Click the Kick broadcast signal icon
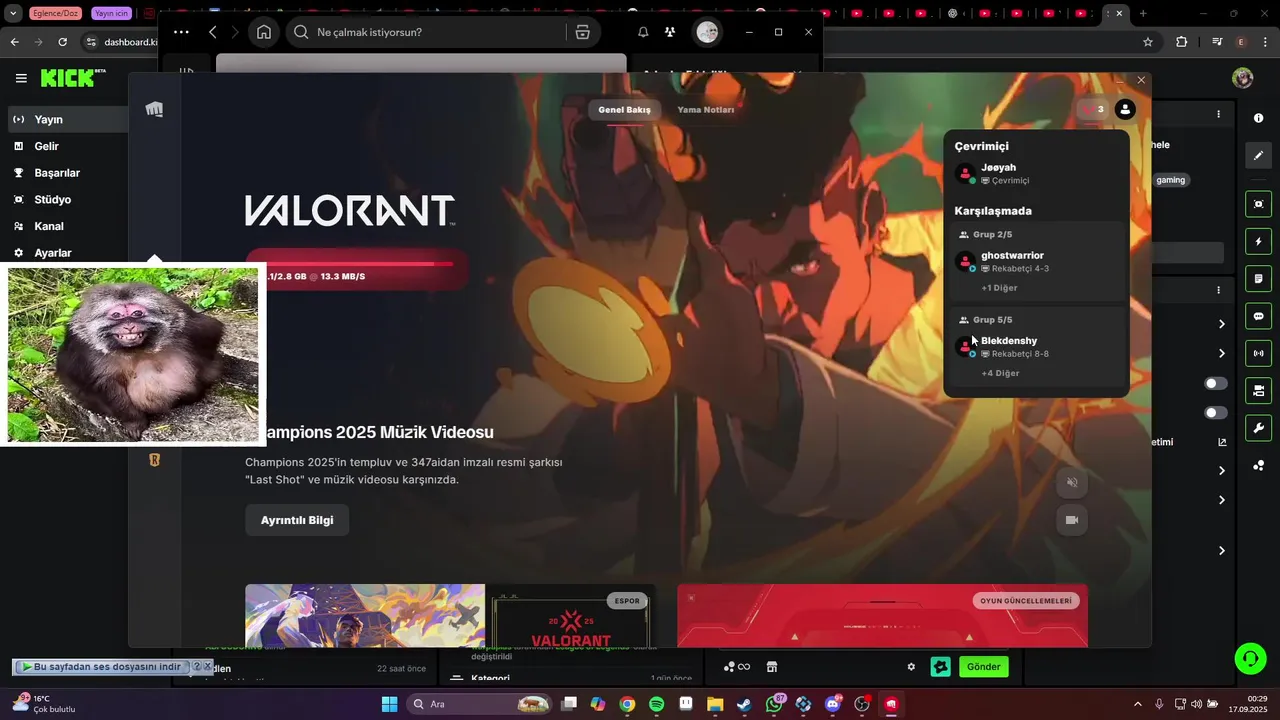This screenshot has height=720, width=1280. pyautogui.click(x=1258, y=353)
